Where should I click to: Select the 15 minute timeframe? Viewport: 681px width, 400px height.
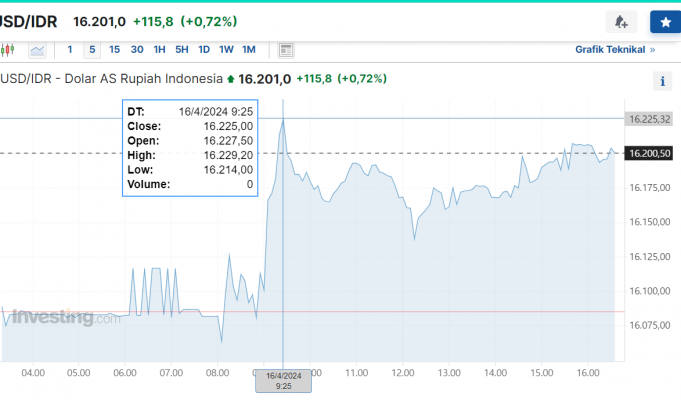pos(114,49)
